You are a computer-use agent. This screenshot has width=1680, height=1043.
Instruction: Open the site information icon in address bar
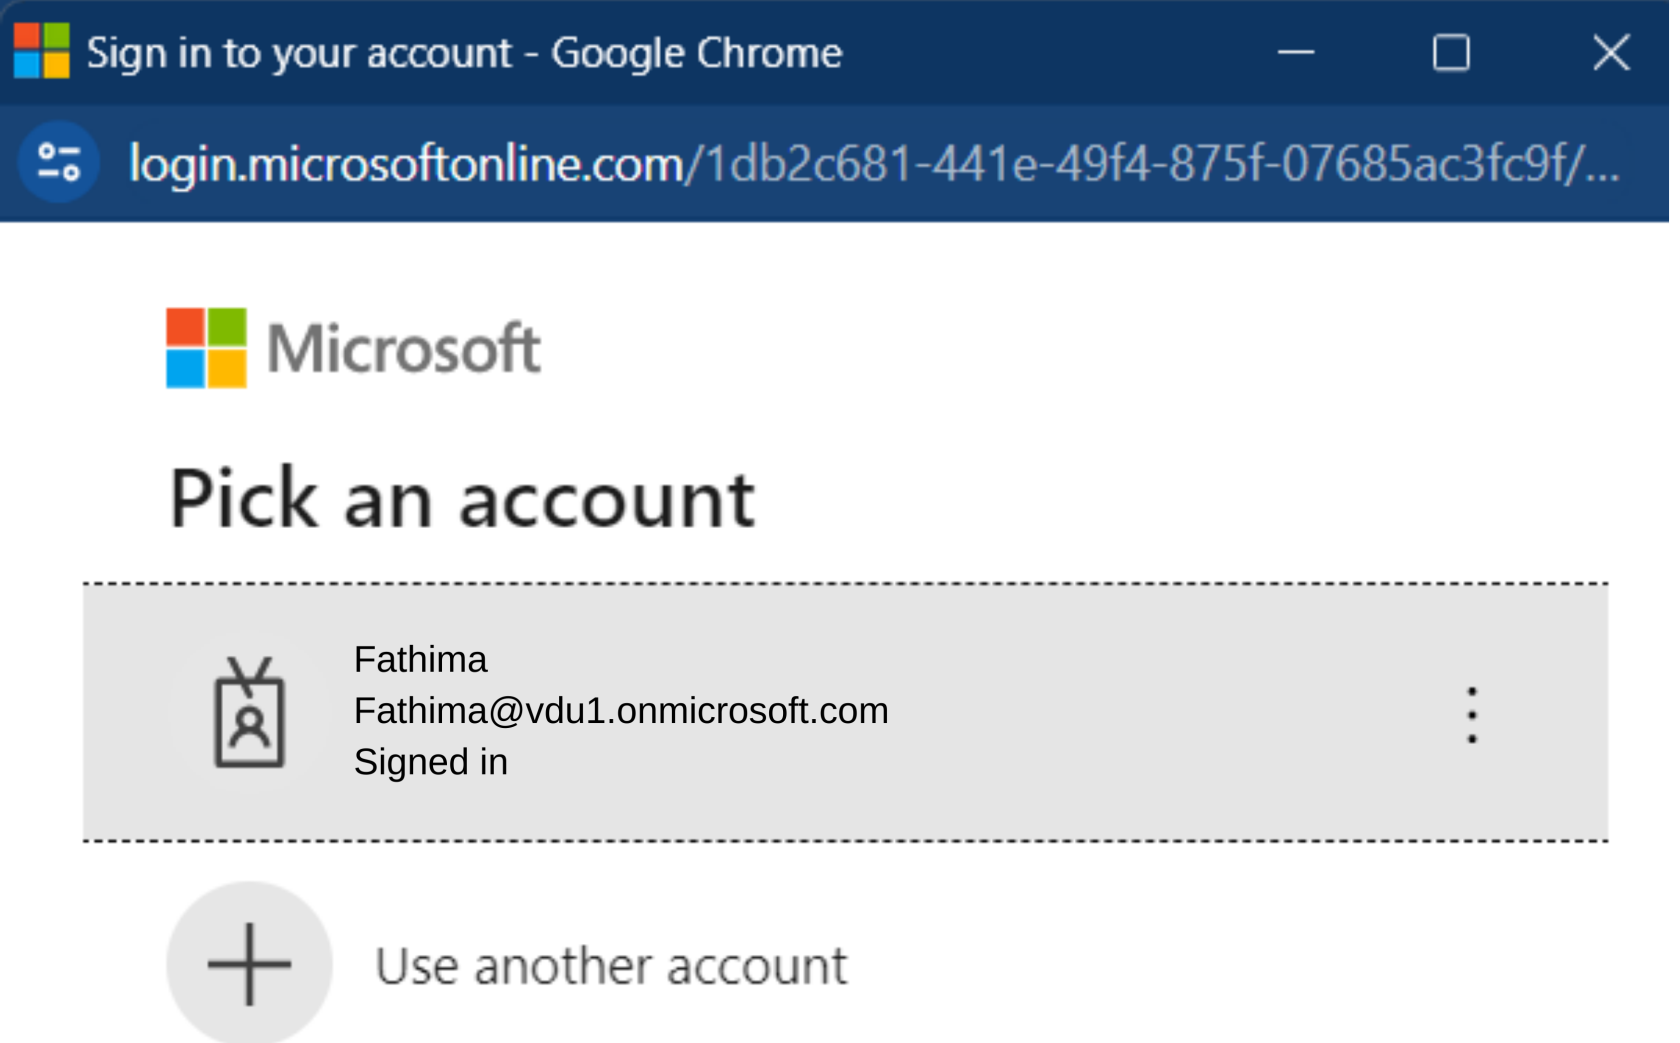(58, 162)
